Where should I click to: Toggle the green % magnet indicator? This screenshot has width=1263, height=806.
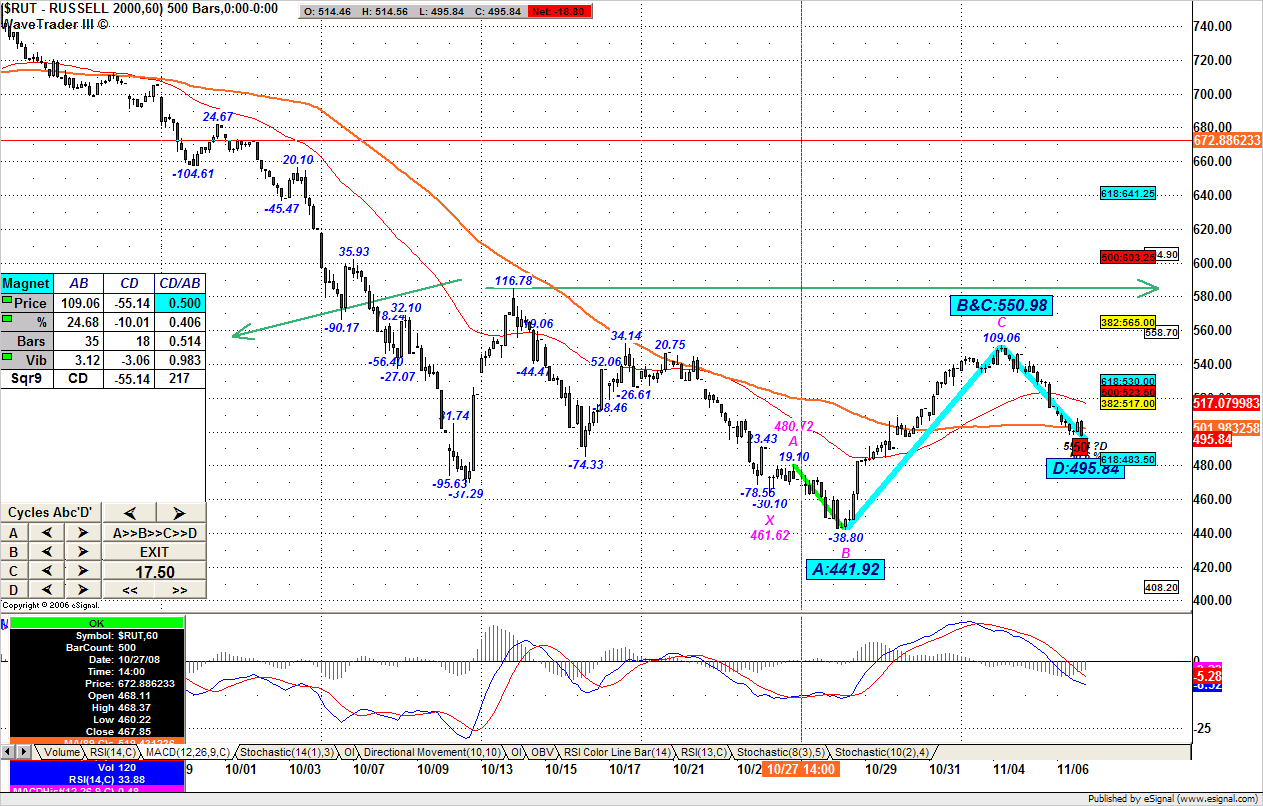tap(7, 320)
